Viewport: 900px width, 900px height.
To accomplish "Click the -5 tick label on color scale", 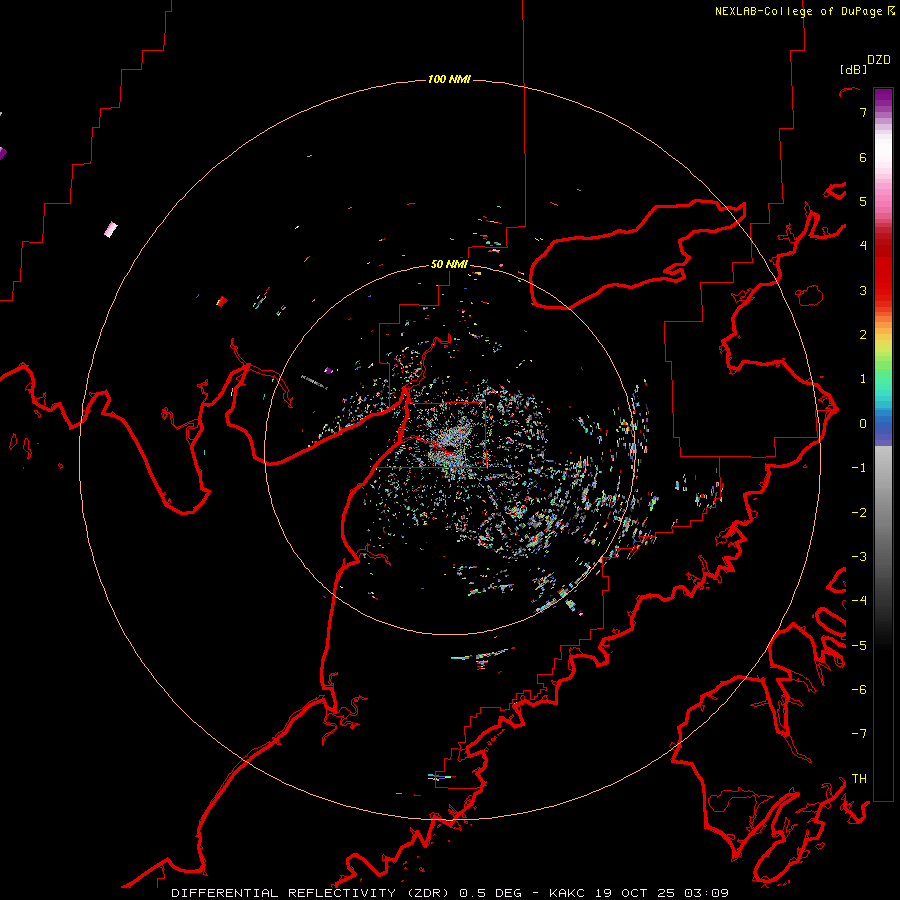I will tap(859, 646).
